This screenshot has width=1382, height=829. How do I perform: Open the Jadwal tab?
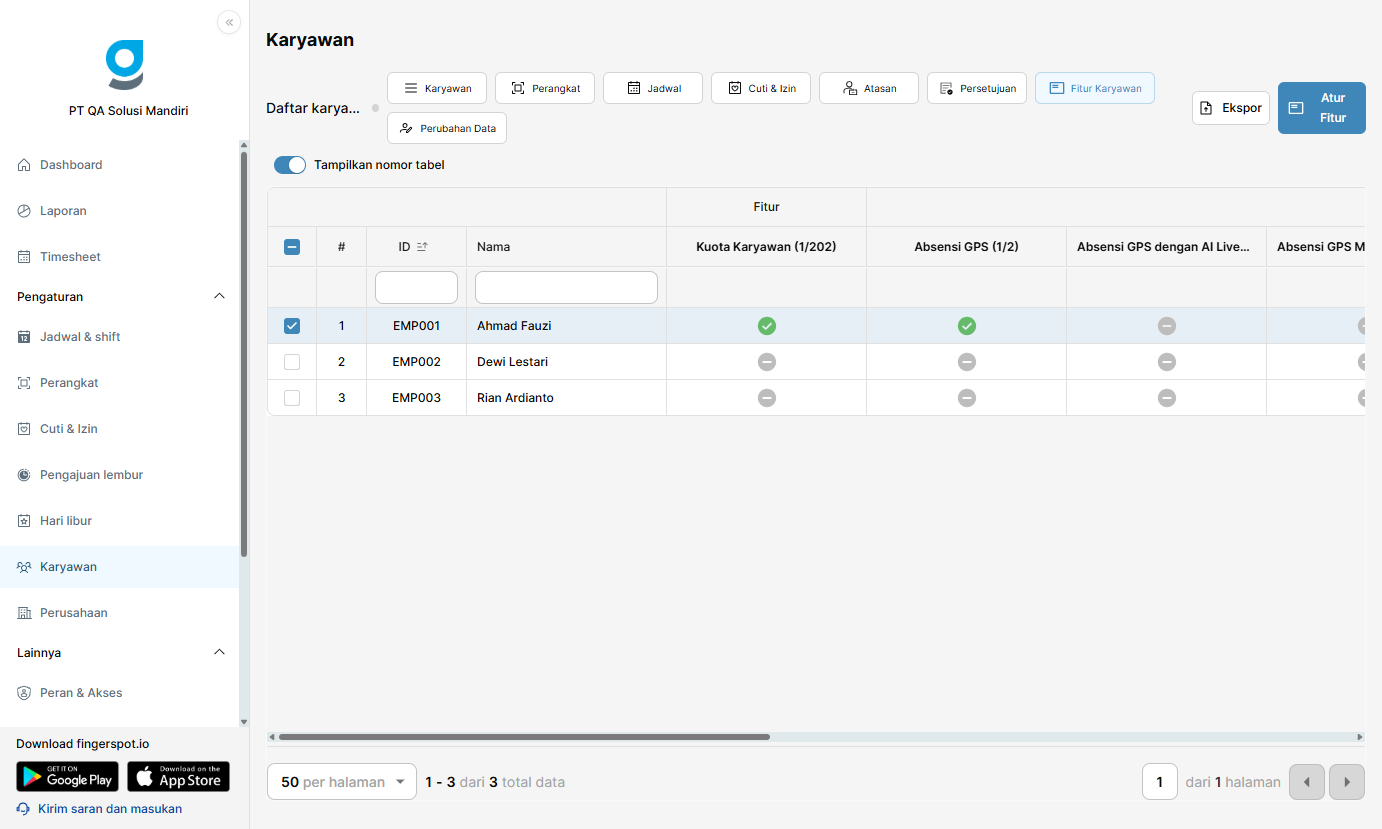(653, 88)
